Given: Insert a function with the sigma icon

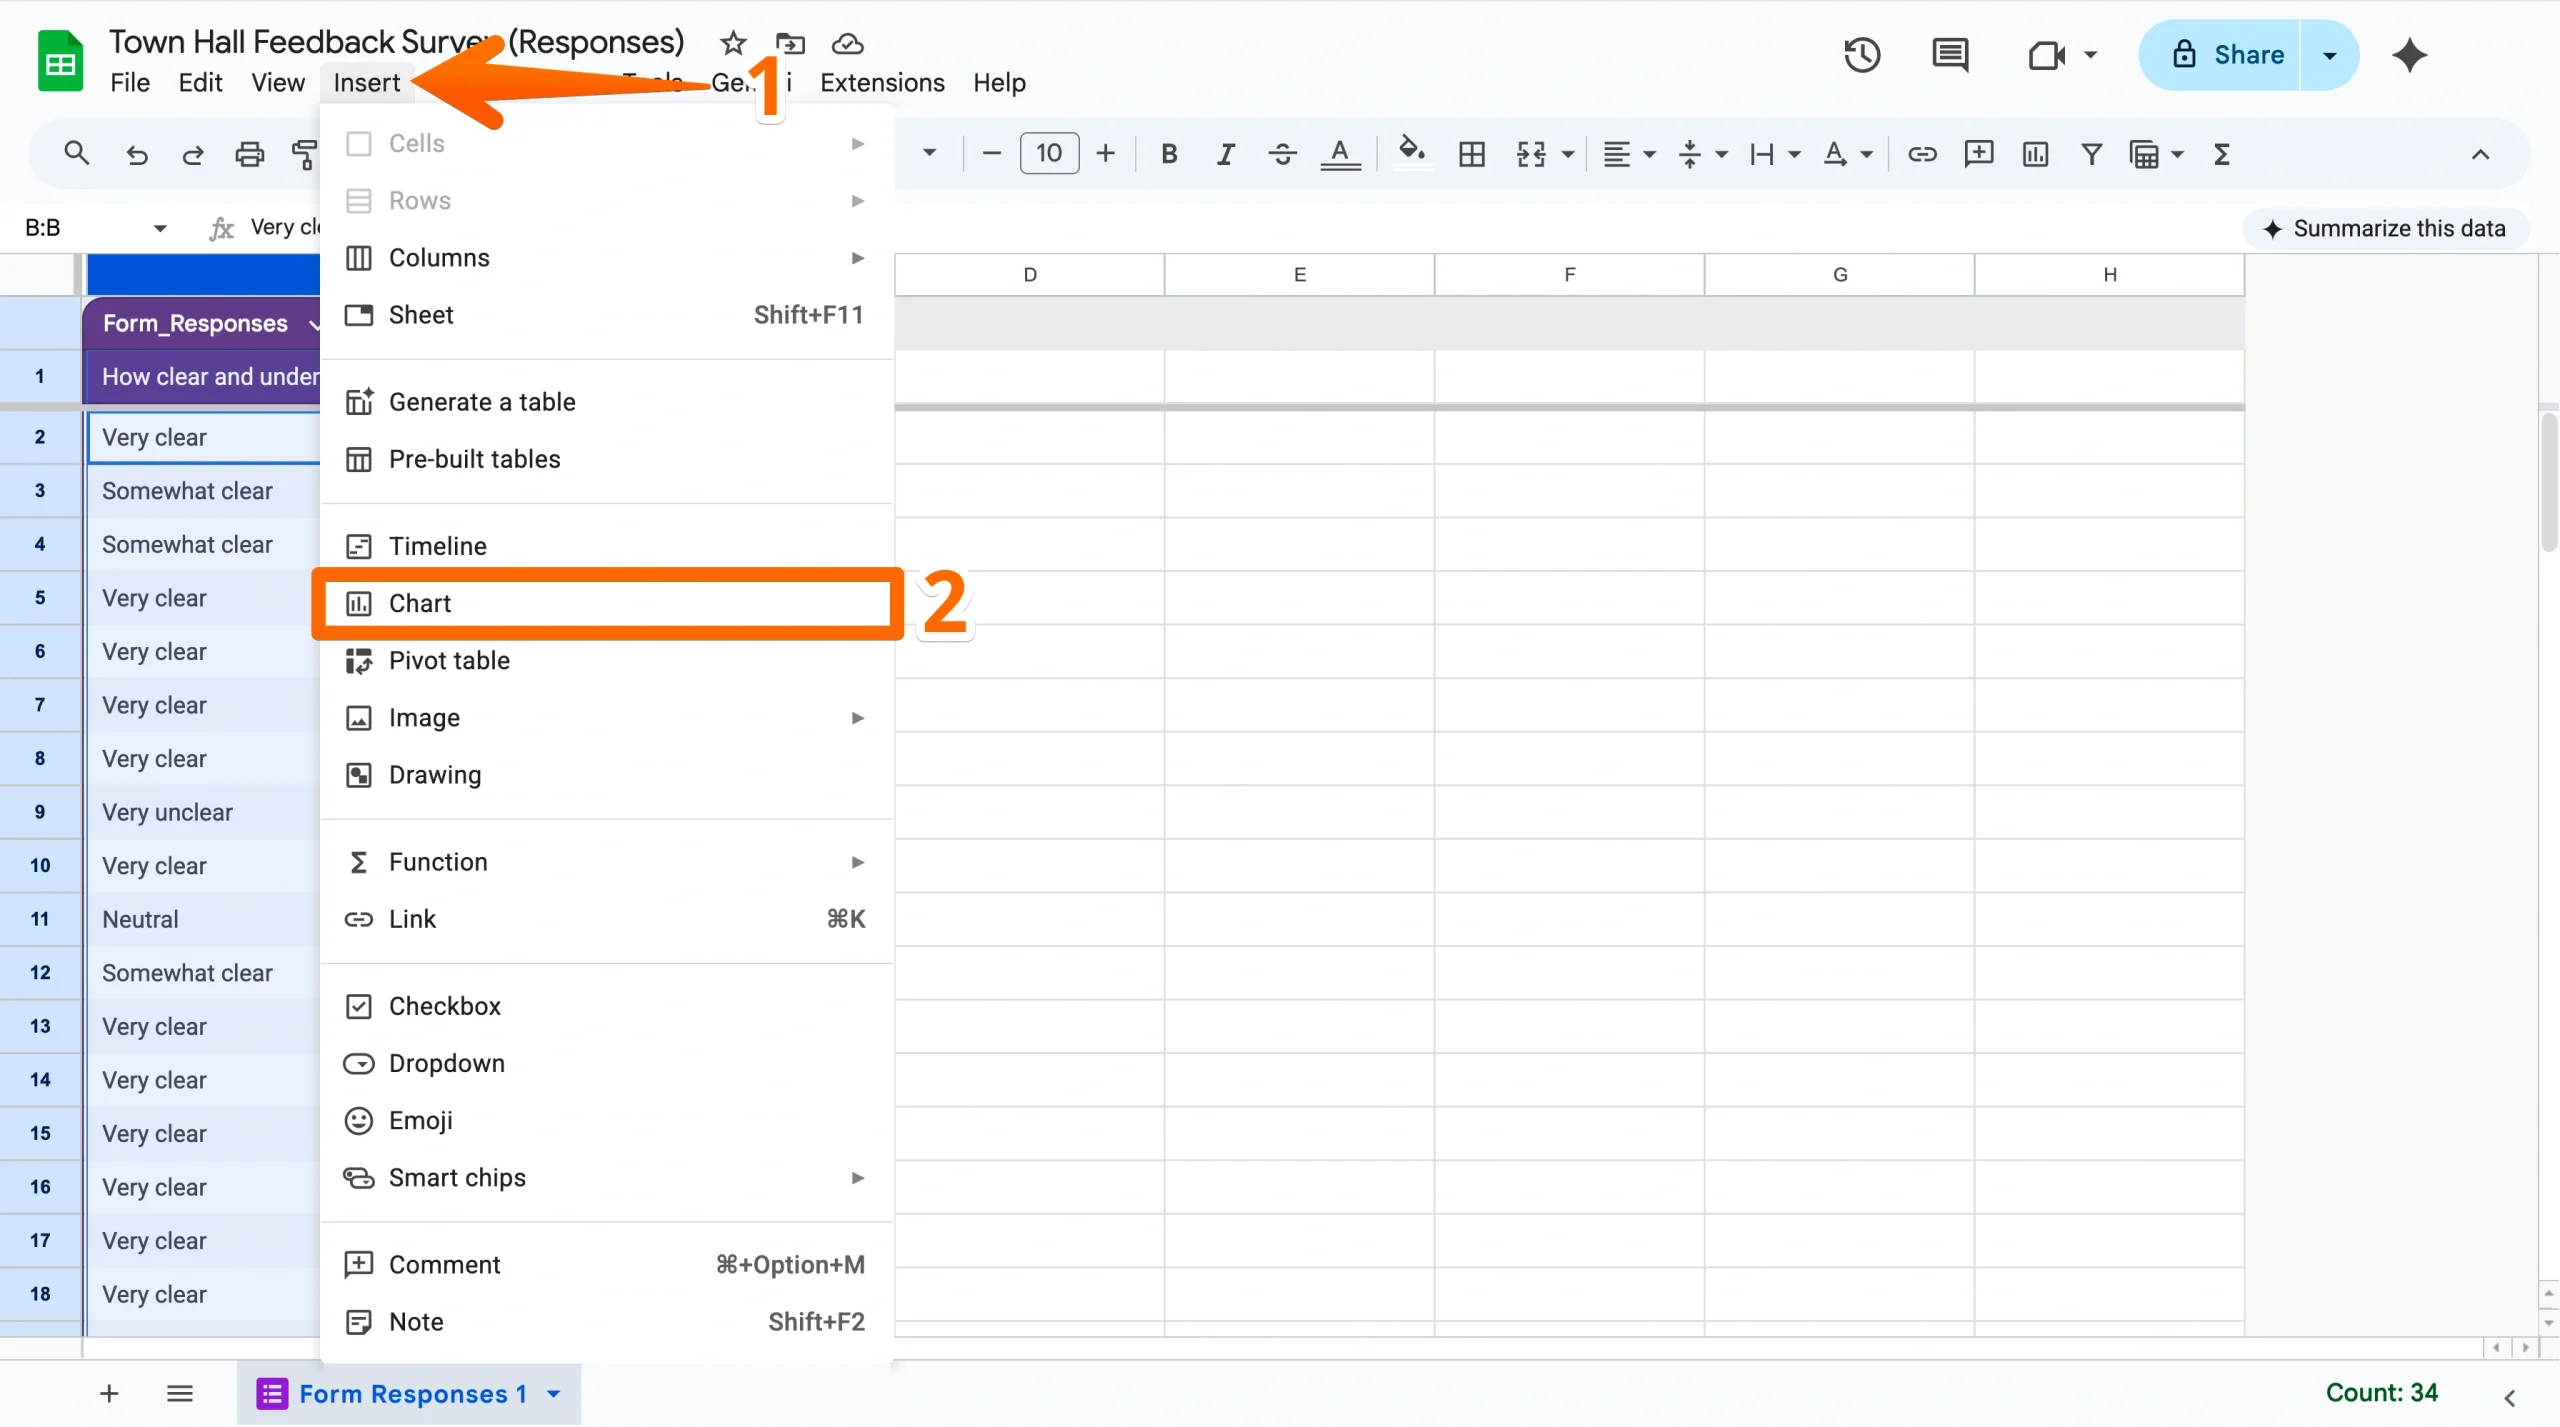Looking at the screenshot, I should click(2221, 153).
